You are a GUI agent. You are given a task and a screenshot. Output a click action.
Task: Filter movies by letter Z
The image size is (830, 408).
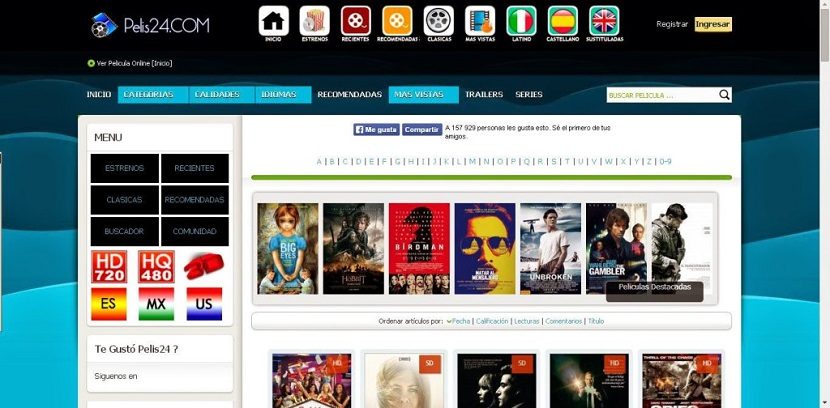pyautogui.click(x=649, y=161)
